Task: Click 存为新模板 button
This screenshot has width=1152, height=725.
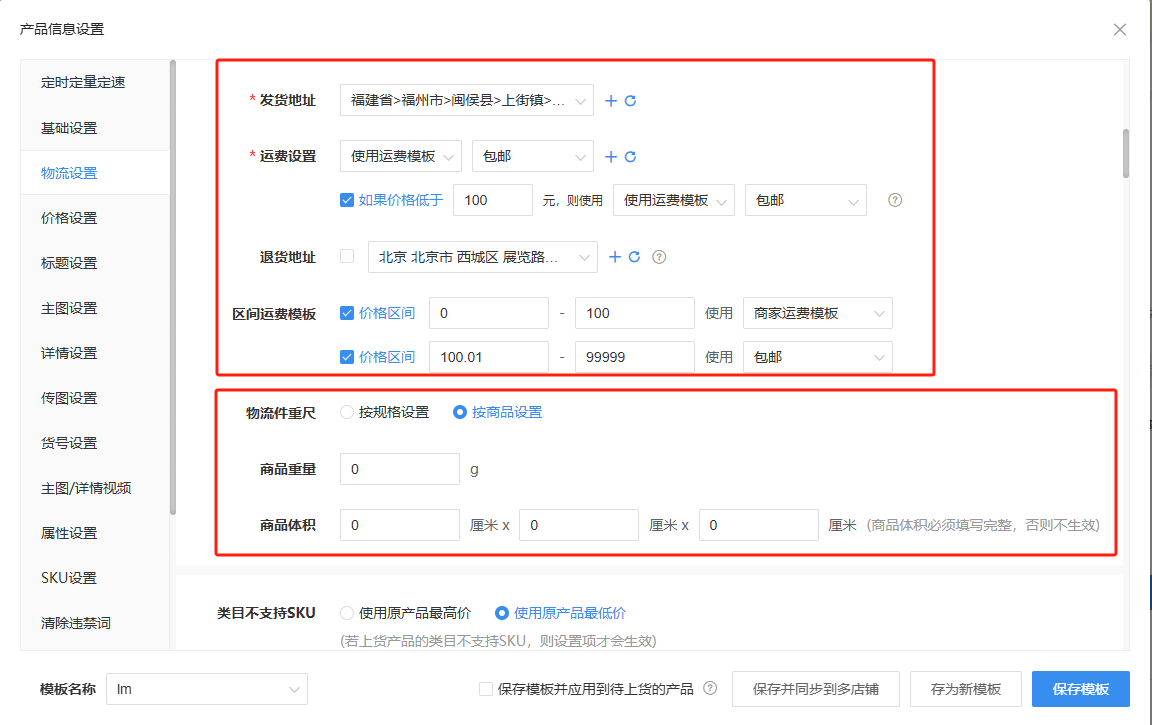Action: (965, 689)
